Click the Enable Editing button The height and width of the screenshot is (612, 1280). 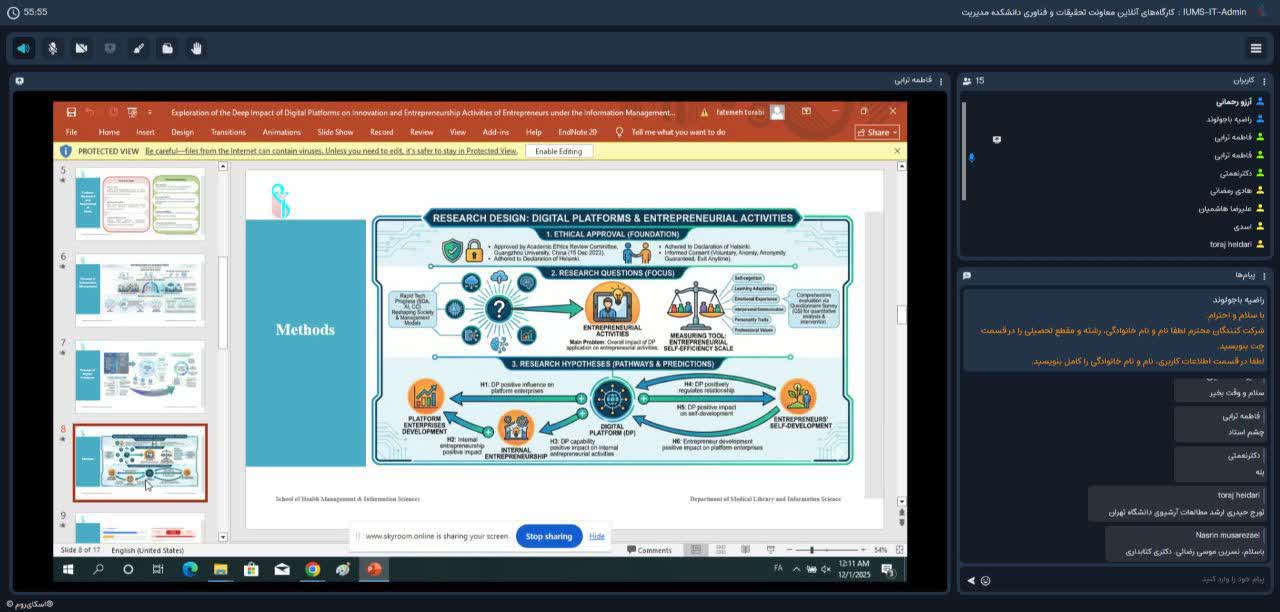click(x=558, y=151)
